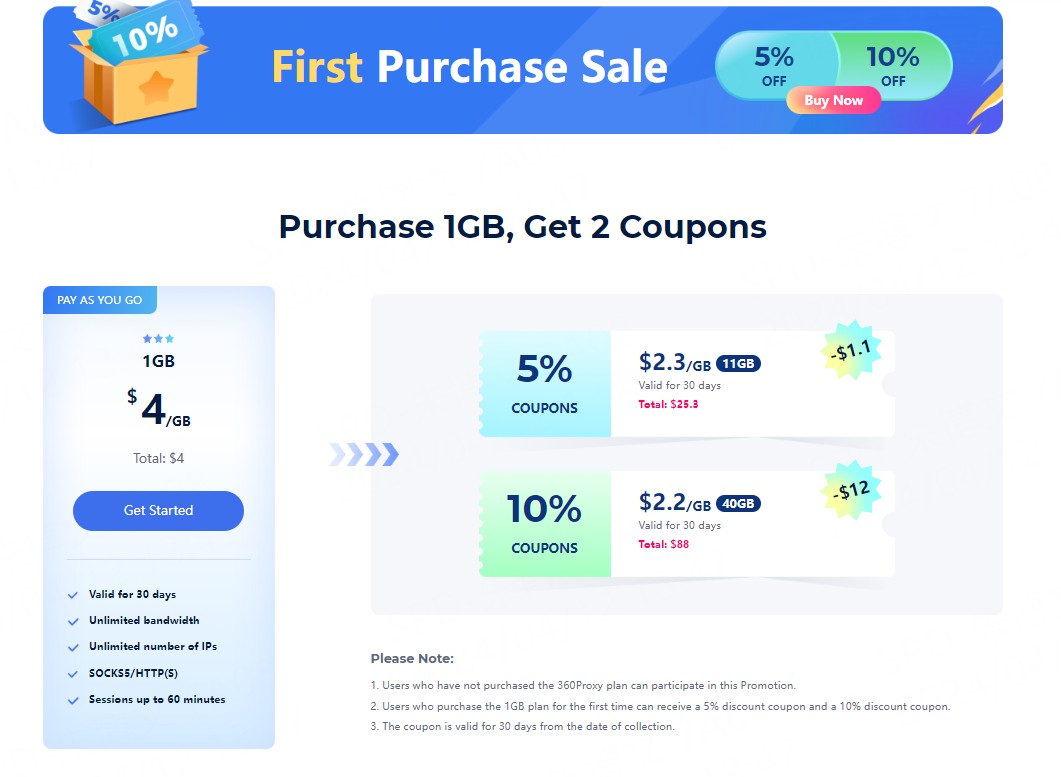
Task: Click checkmark beside Sessions up to 60 minutes
Action: (x=73, y=701)
